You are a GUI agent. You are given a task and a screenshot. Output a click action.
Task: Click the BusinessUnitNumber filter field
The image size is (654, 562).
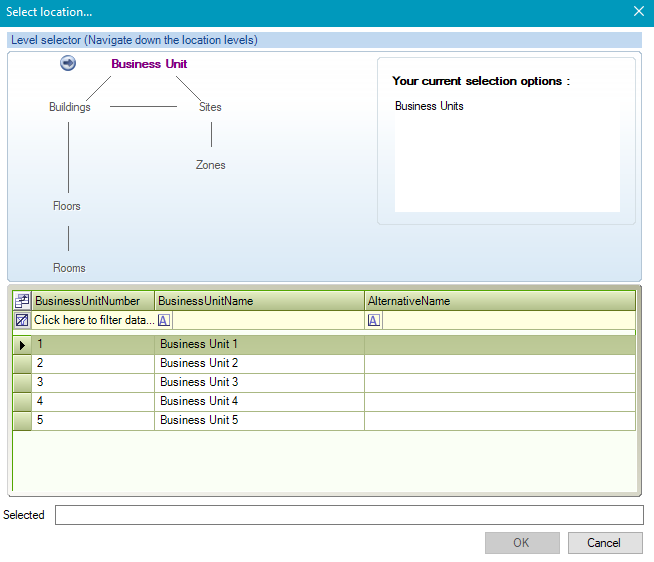coord(94,320)
